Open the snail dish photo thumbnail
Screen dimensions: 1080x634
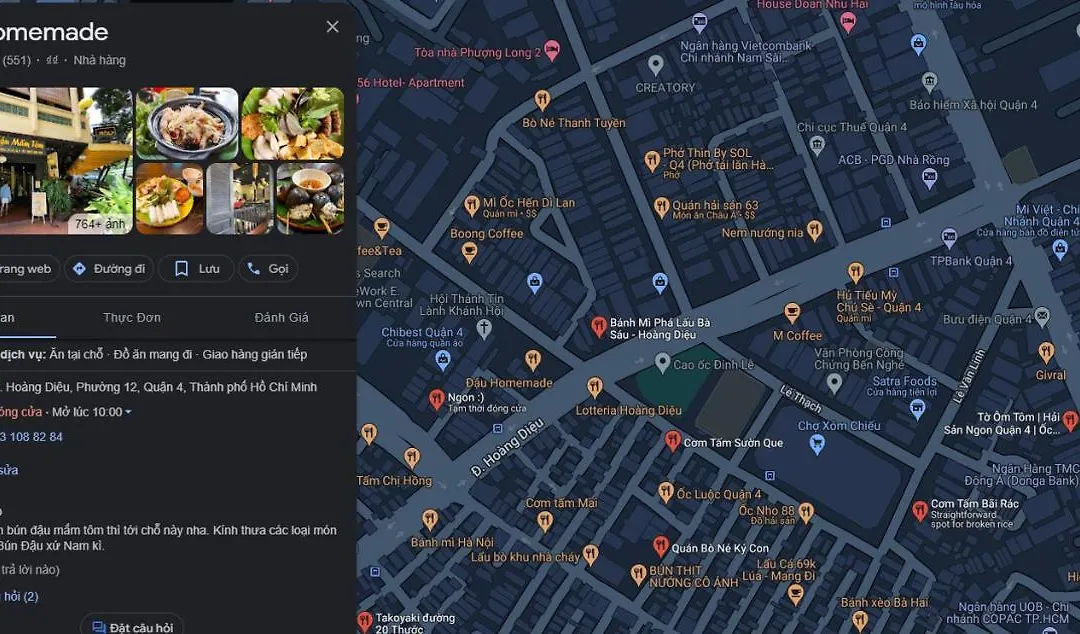310,198
